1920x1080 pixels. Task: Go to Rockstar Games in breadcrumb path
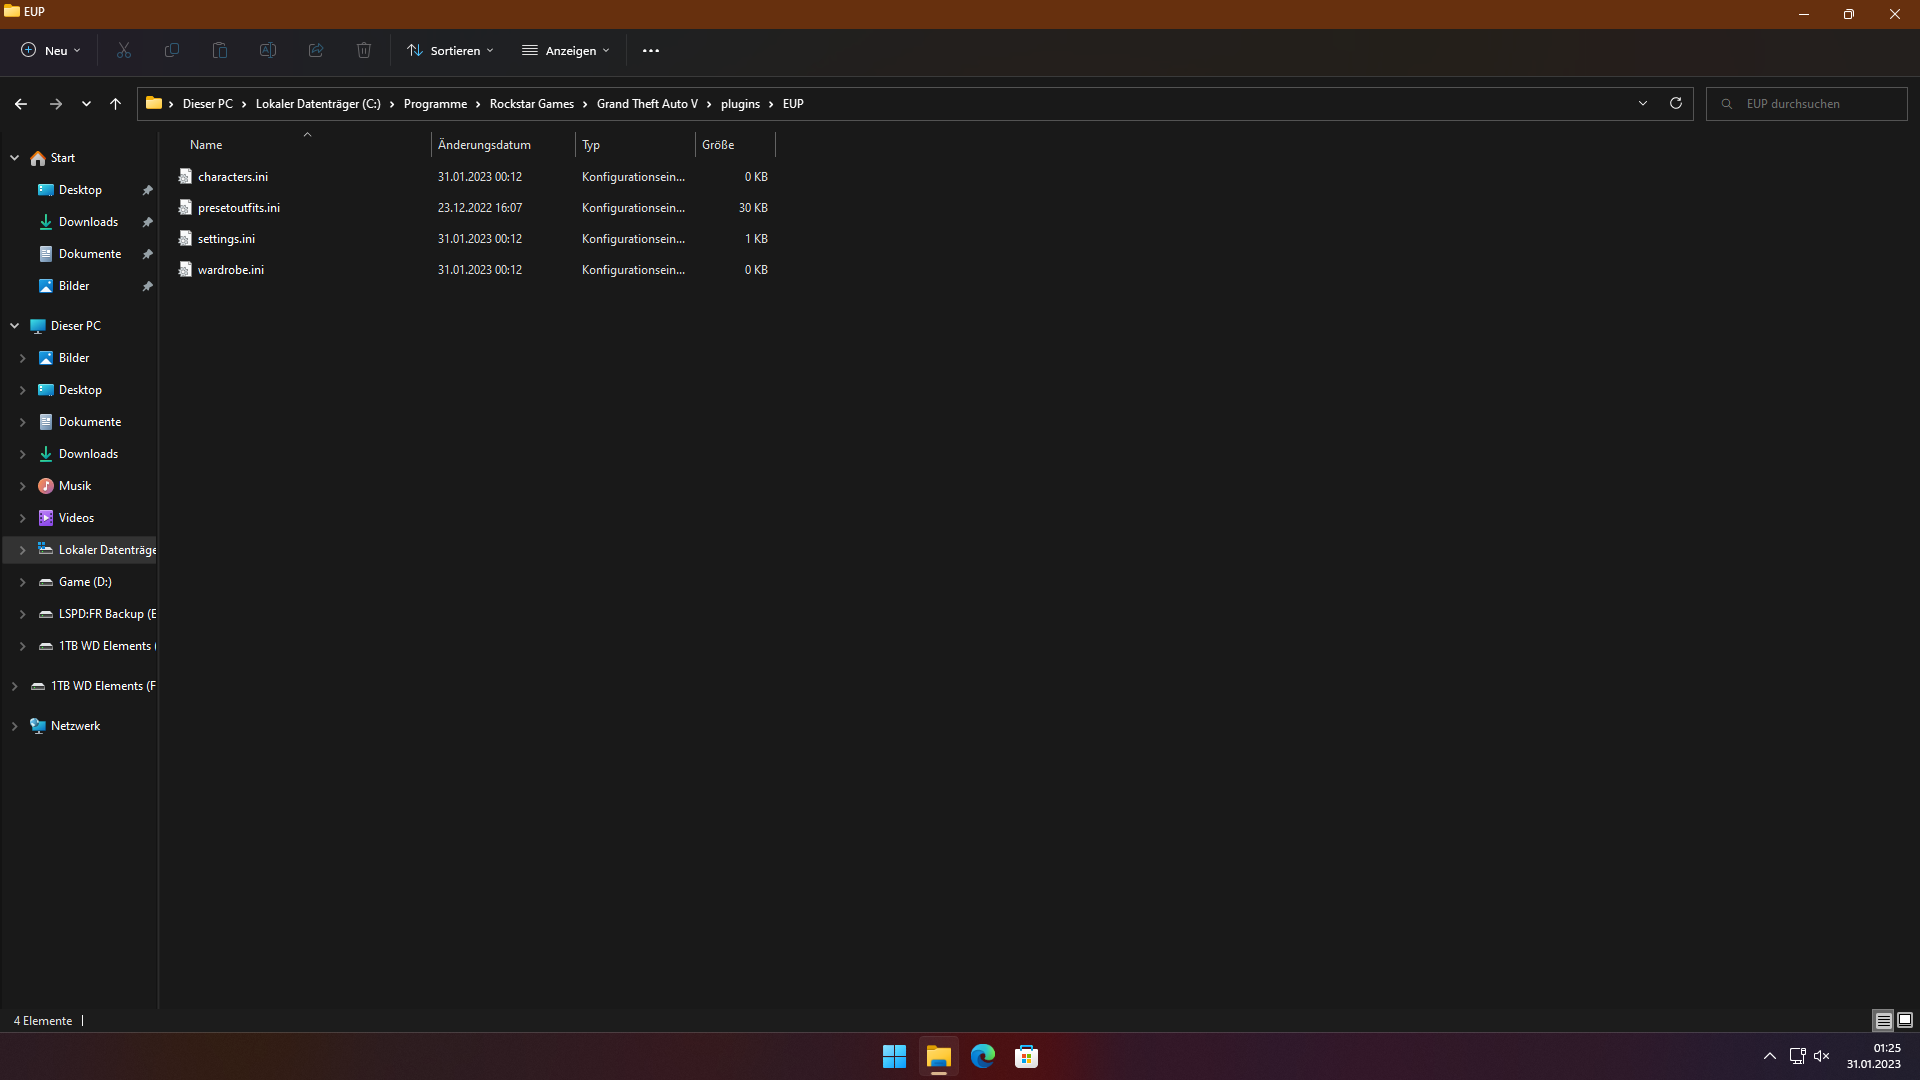click(531, 104)
